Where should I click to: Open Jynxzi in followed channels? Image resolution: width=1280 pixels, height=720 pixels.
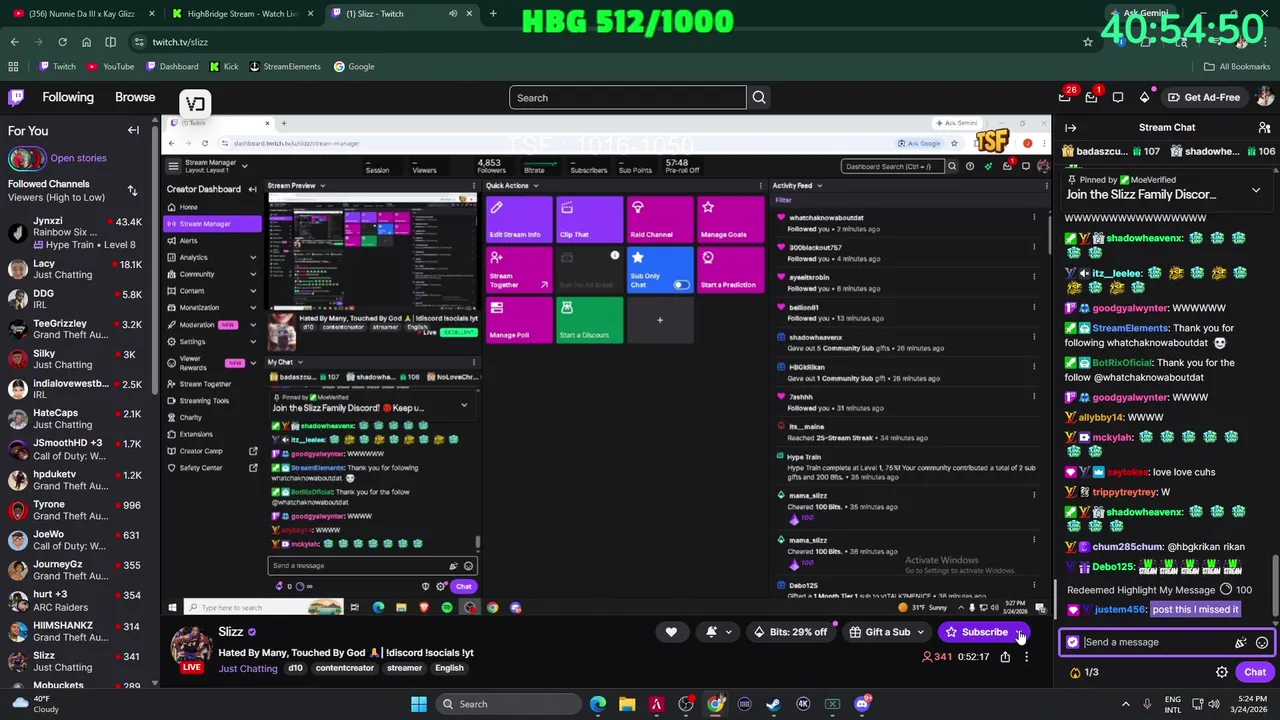76,232
